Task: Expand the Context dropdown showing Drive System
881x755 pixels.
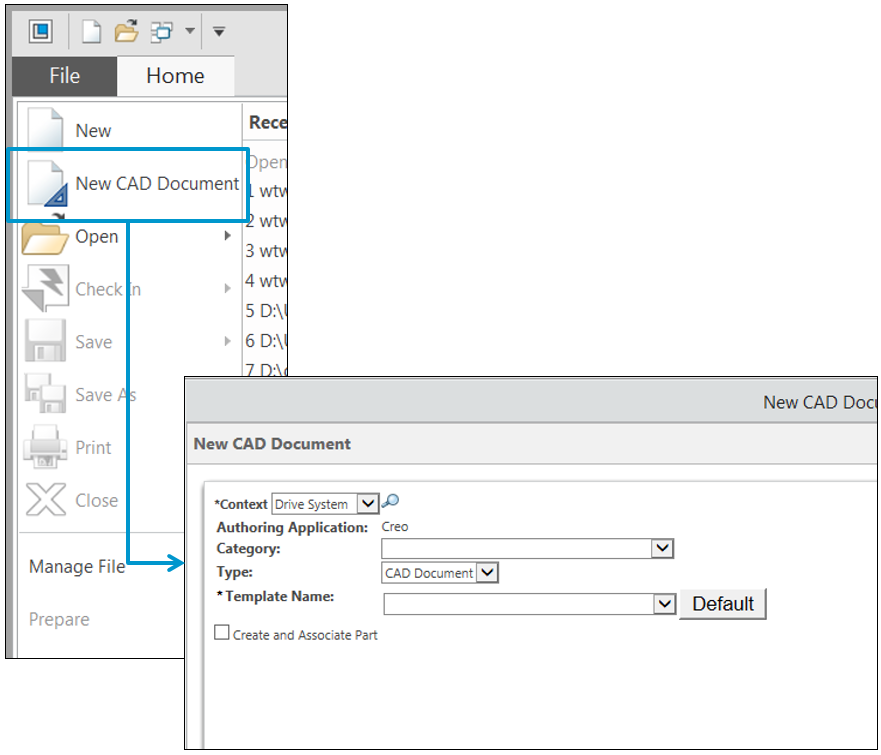Action: (x=367, y=504)
